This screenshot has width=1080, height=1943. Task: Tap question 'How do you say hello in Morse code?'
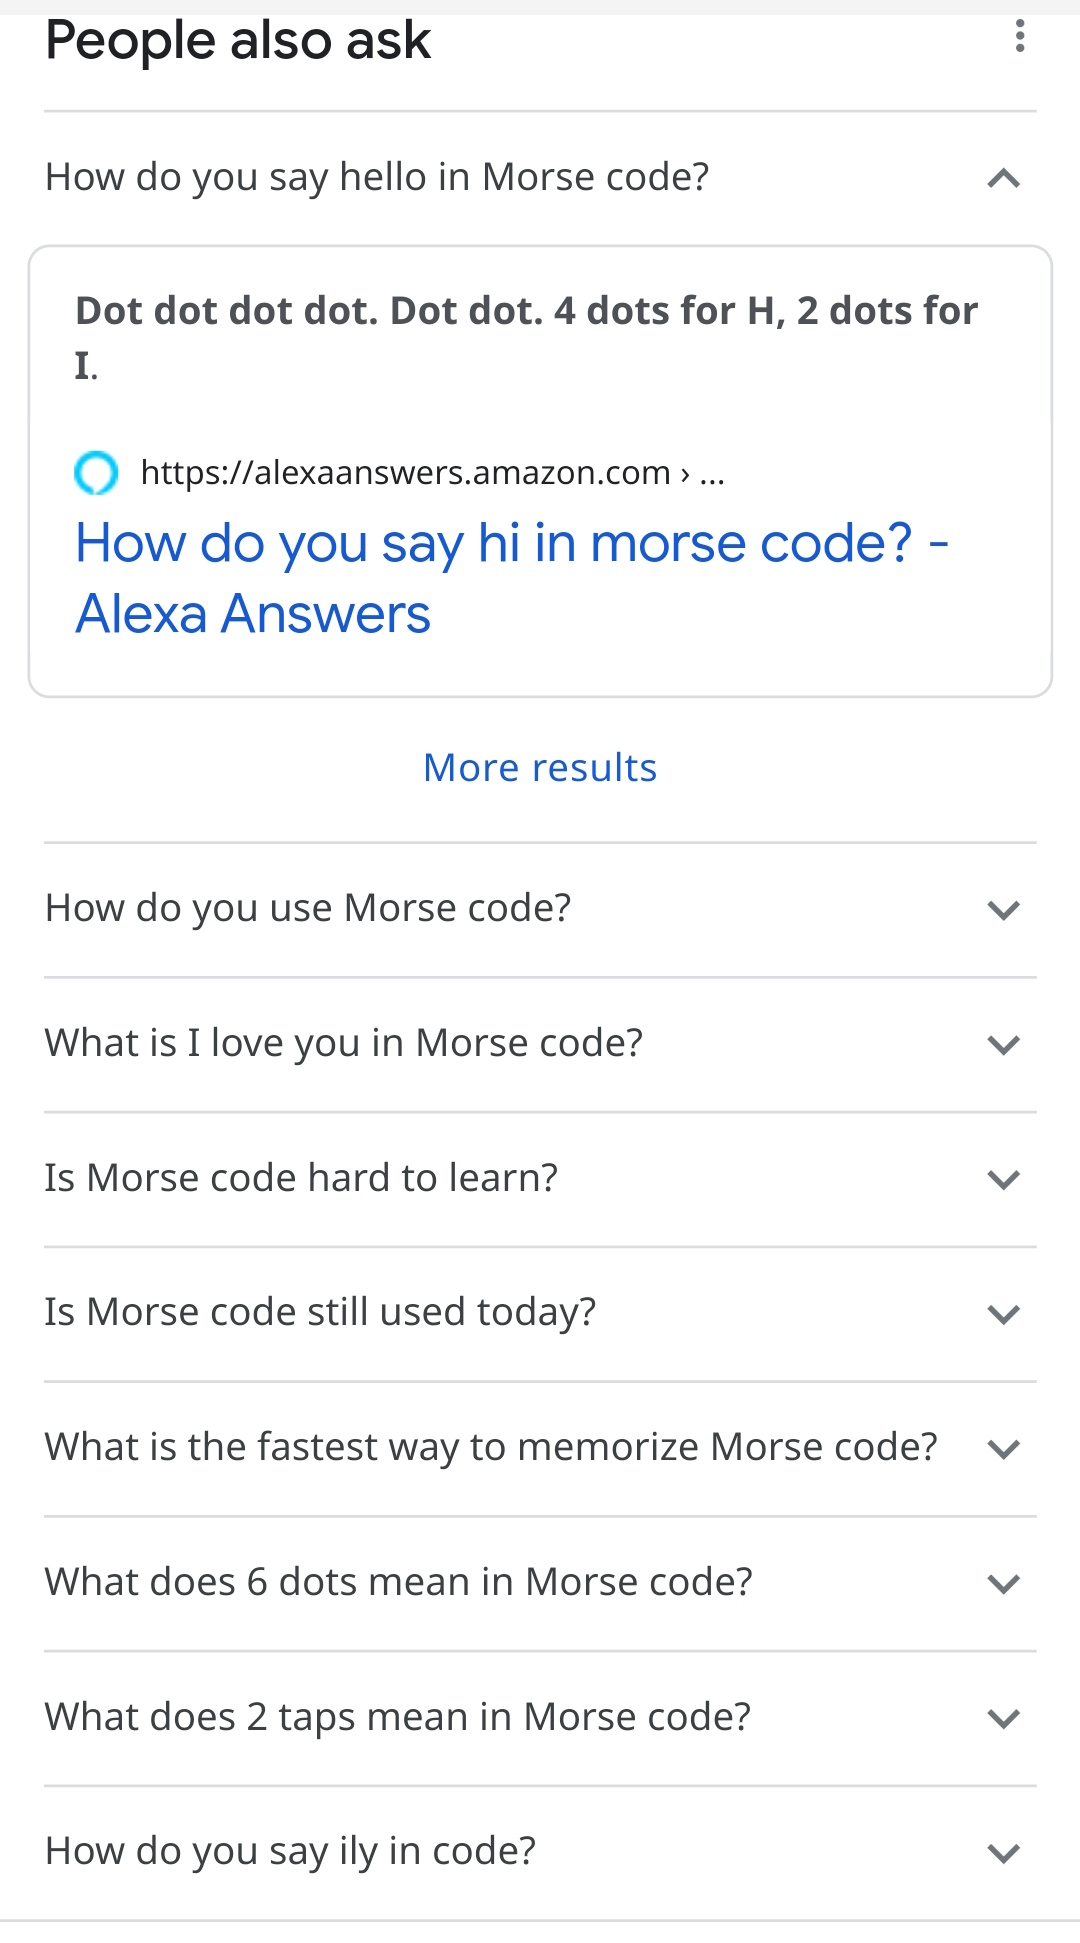point(377,177)
